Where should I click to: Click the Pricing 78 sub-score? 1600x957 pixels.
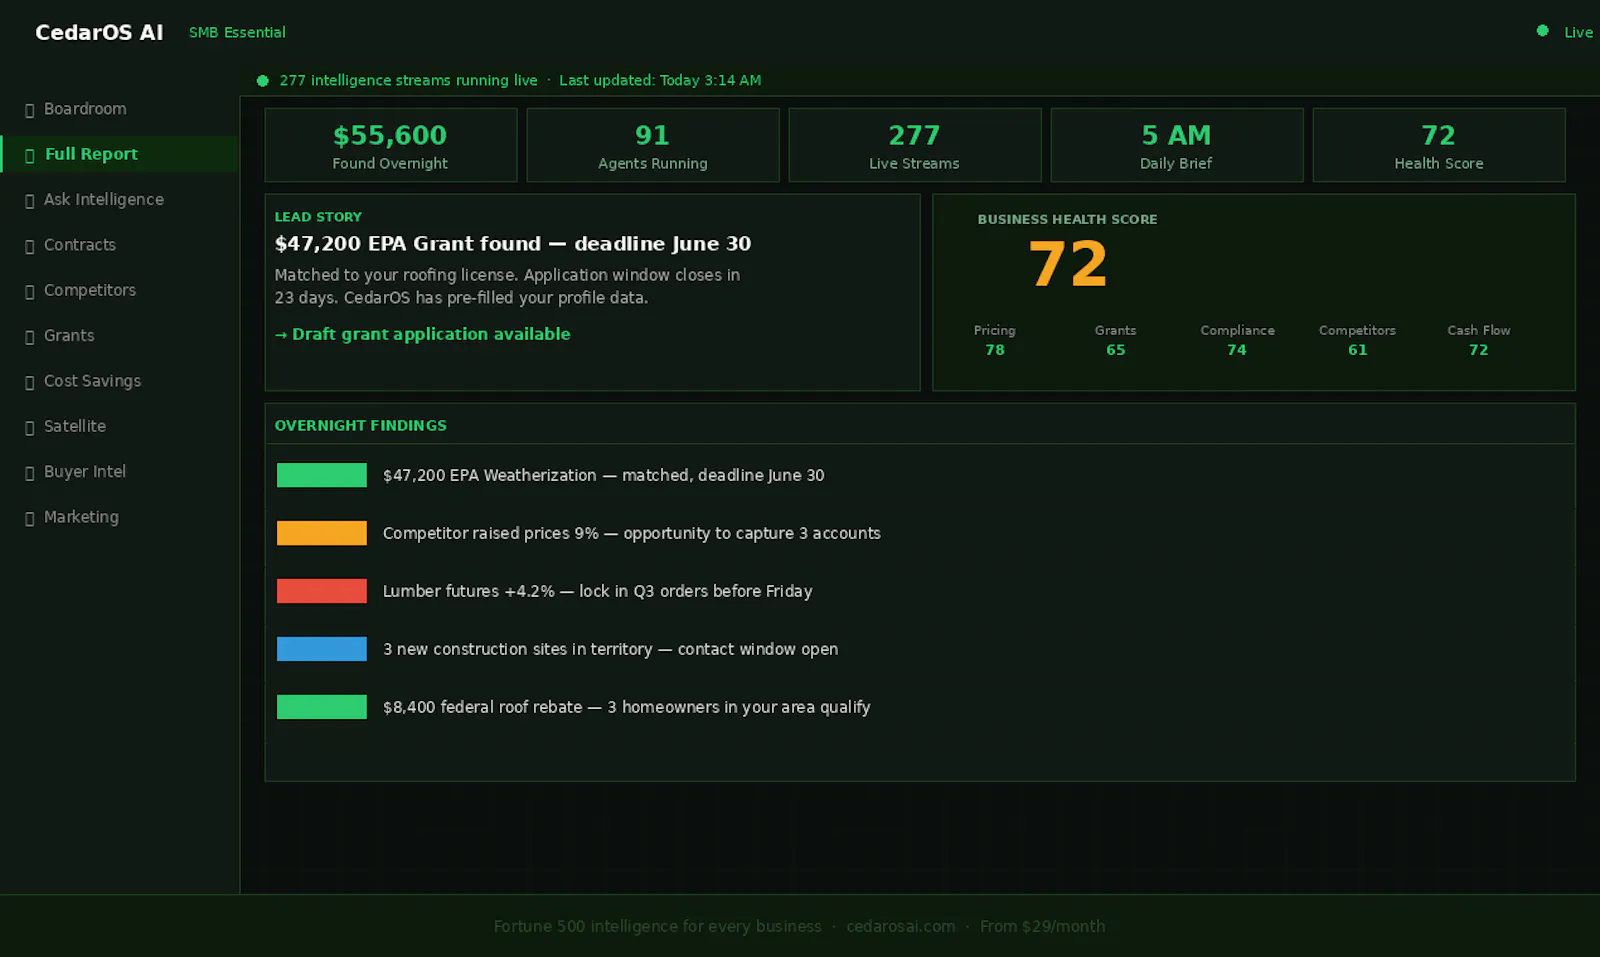995,340
